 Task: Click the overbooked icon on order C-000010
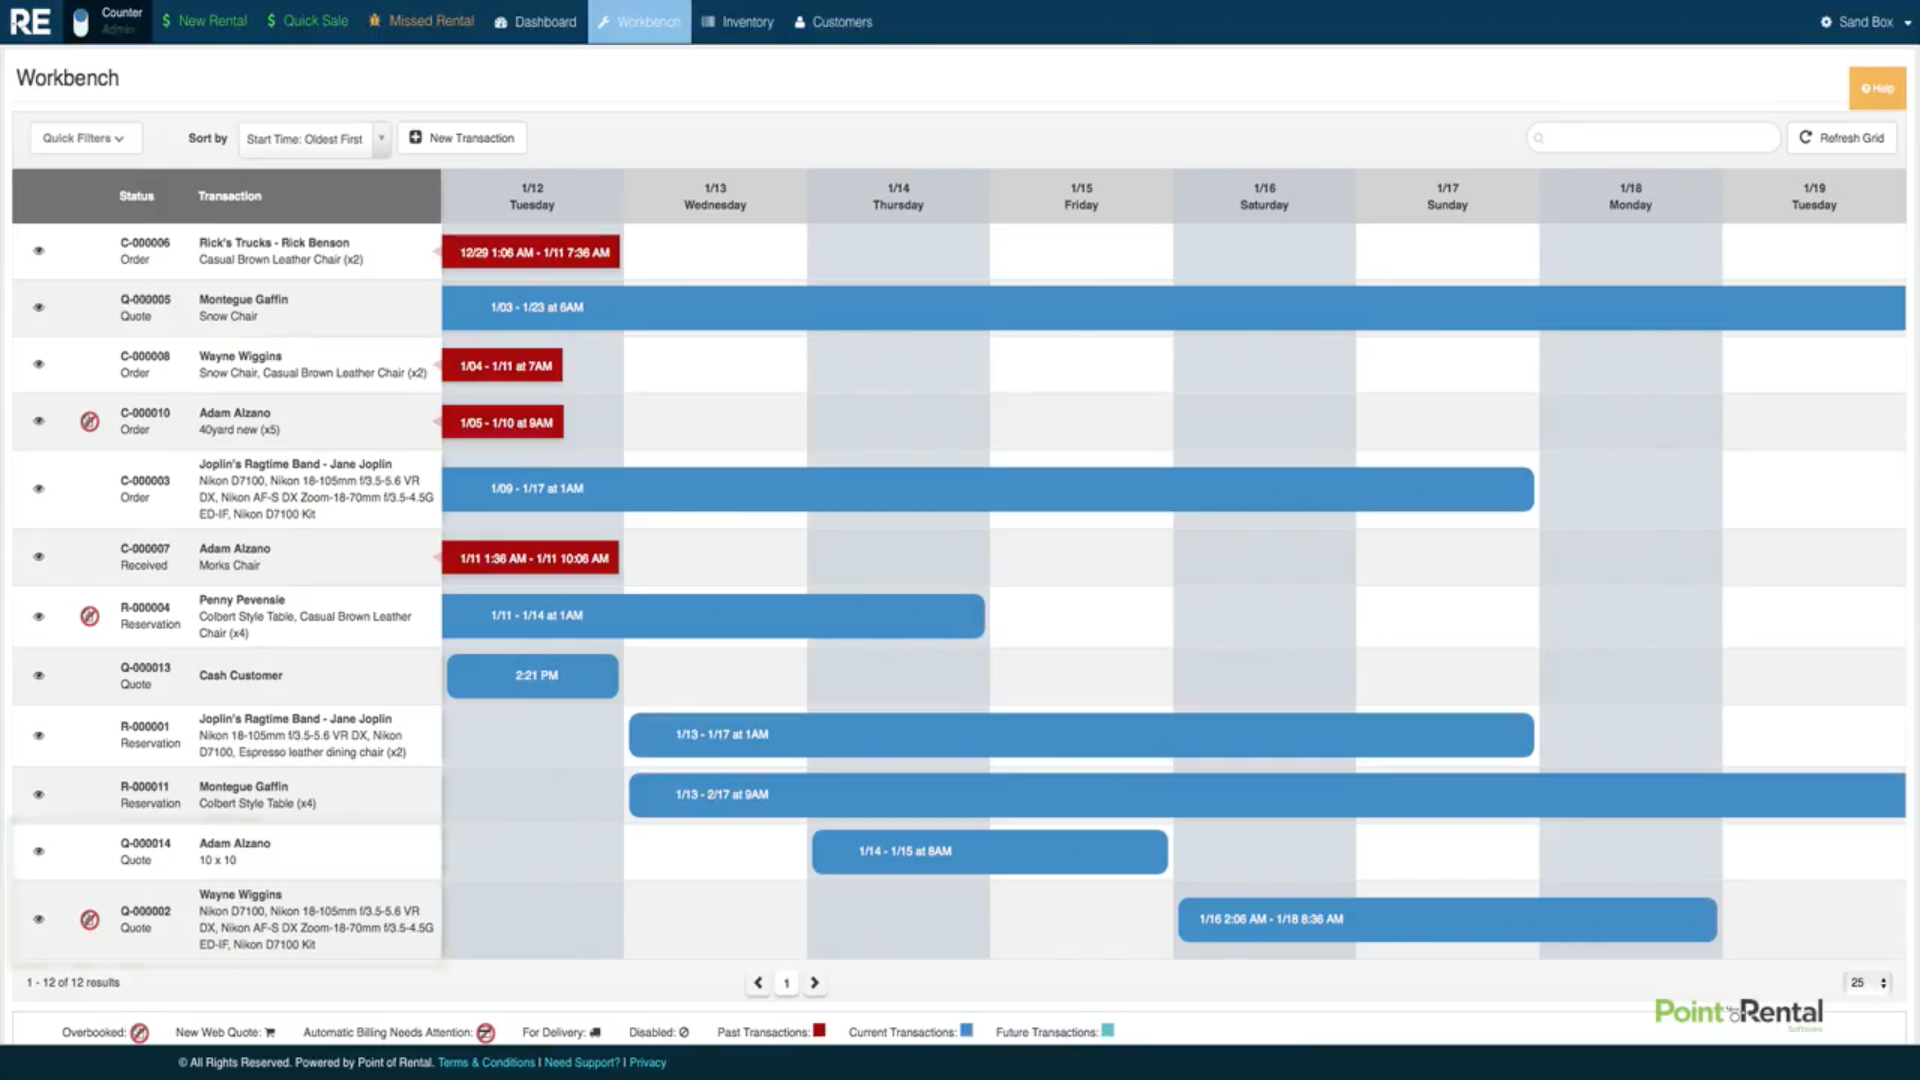tap(90, 422)
